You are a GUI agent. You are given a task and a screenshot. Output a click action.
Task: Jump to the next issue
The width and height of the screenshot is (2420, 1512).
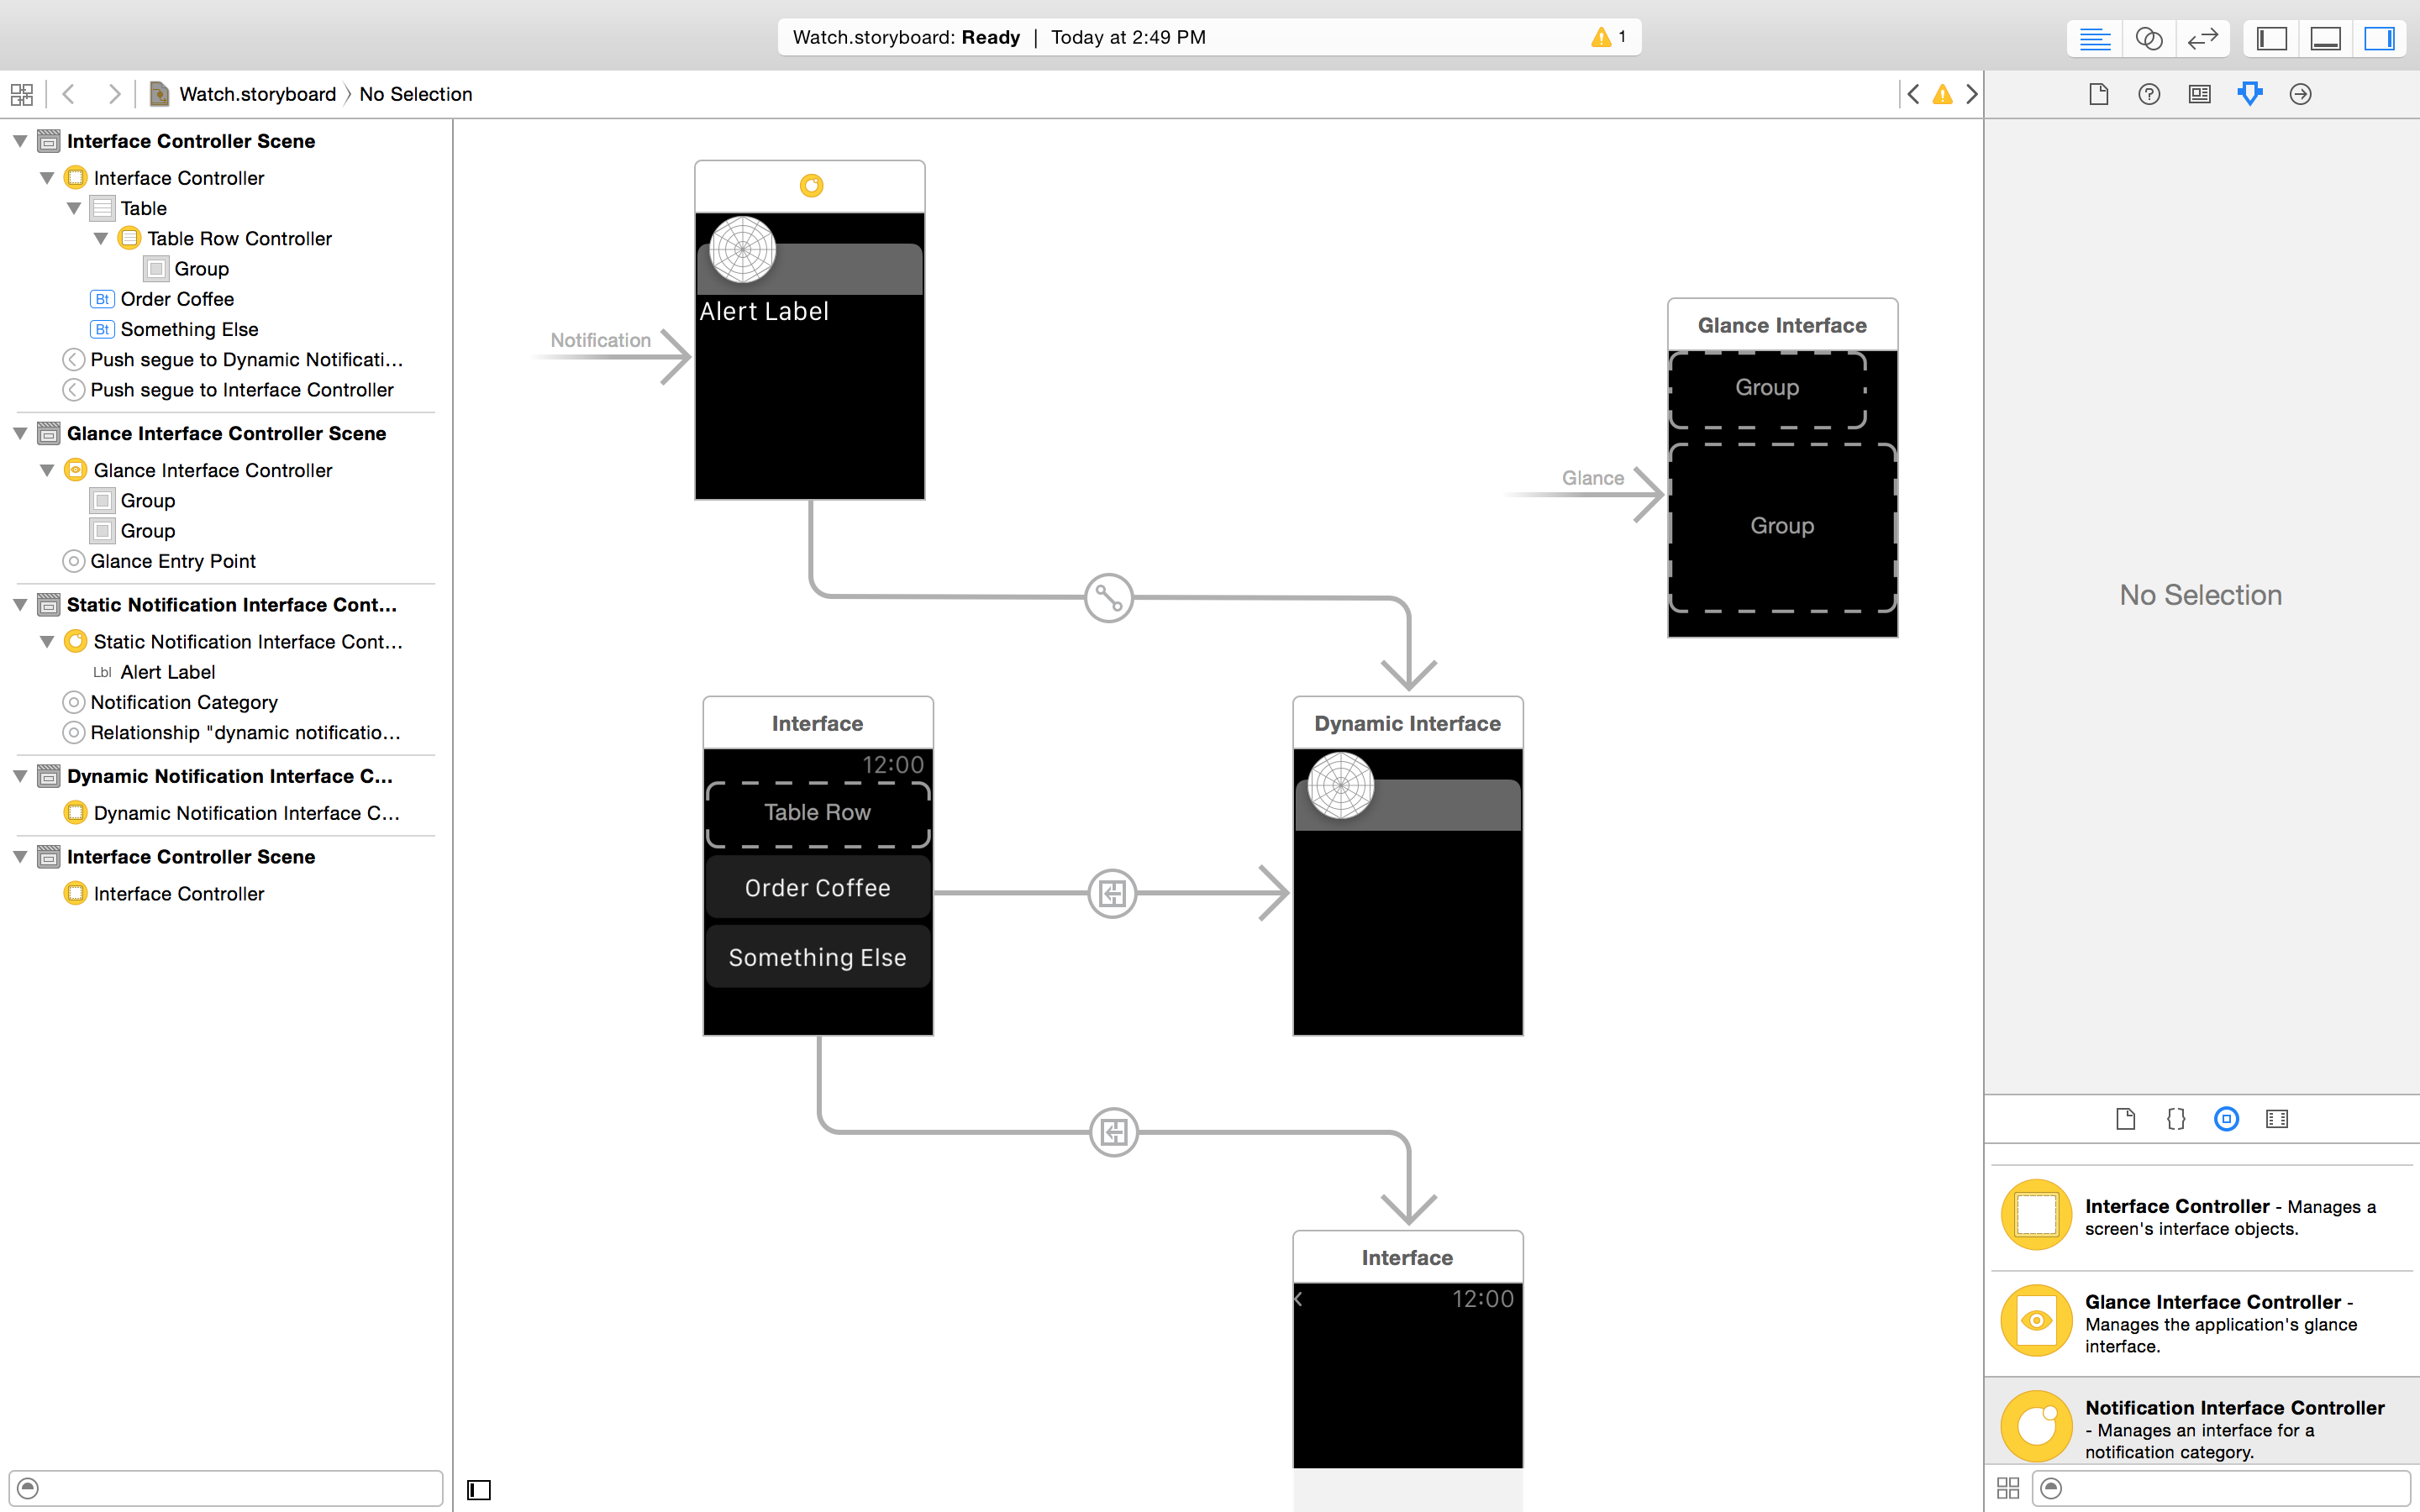pyautogui.click(x=1972, y=94)
